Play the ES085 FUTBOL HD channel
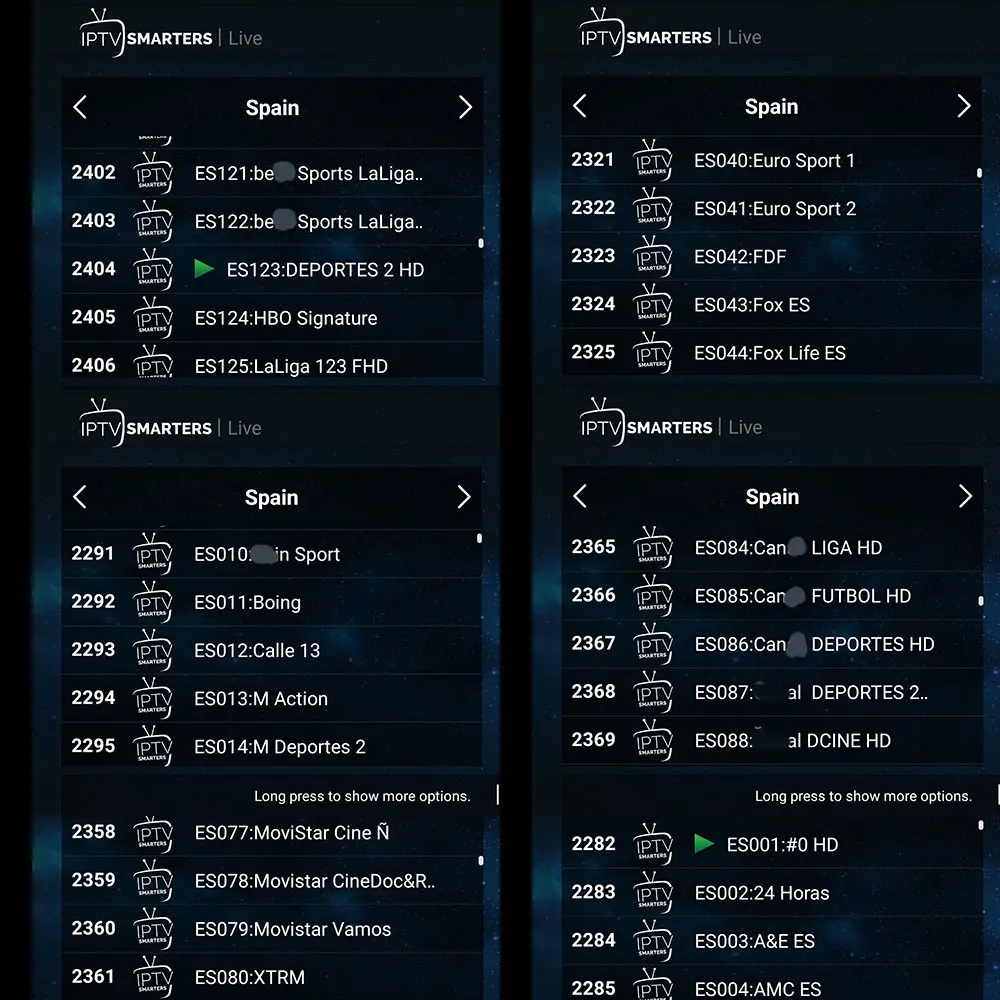The height and width of the screenshot is (1000, 1000). tap(802, 596)
